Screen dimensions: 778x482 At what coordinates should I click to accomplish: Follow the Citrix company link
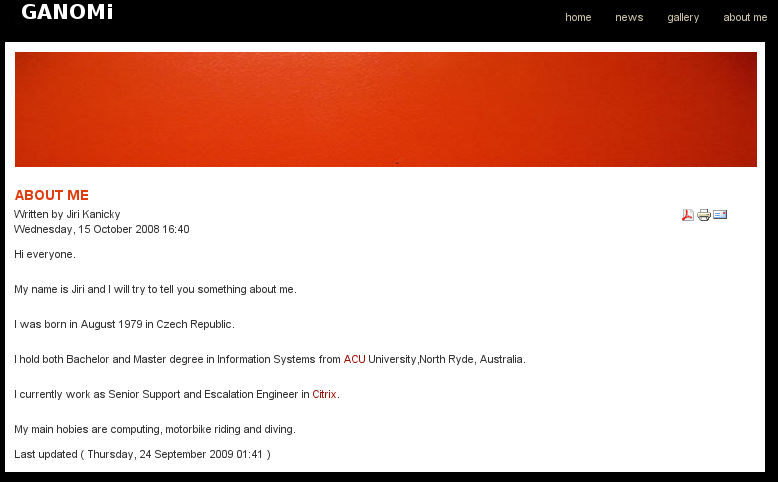click(x=324, y=394)
